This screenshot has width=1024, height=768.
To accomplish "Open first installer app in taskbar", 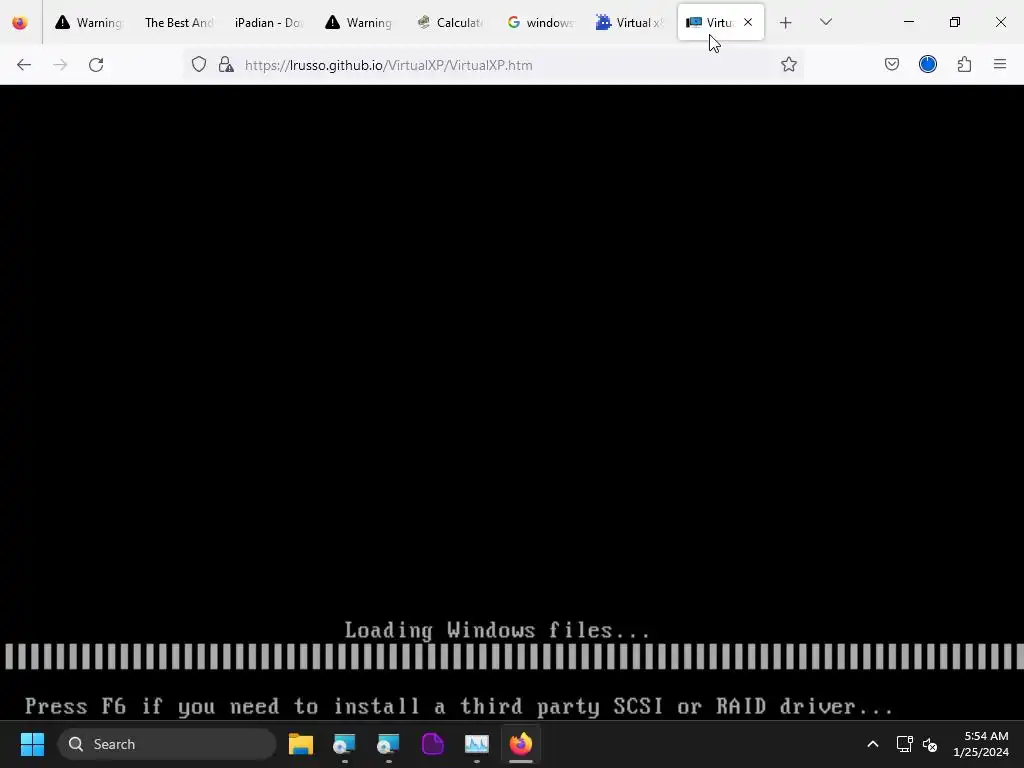I will click(344, 744).
